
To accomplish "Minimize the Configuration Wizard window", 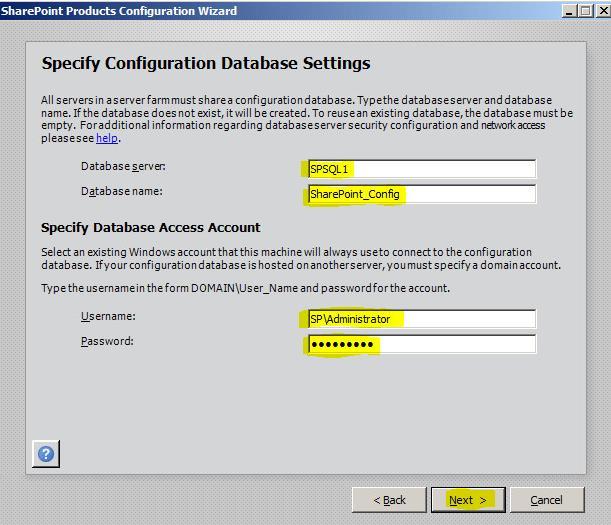I will 569,11.
